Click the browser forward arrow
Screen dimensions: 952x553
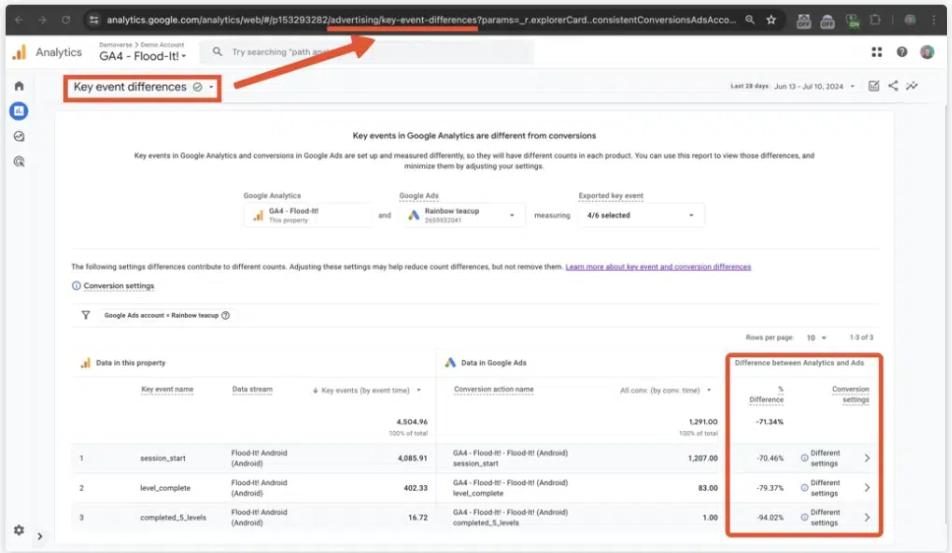click(42, 20)
